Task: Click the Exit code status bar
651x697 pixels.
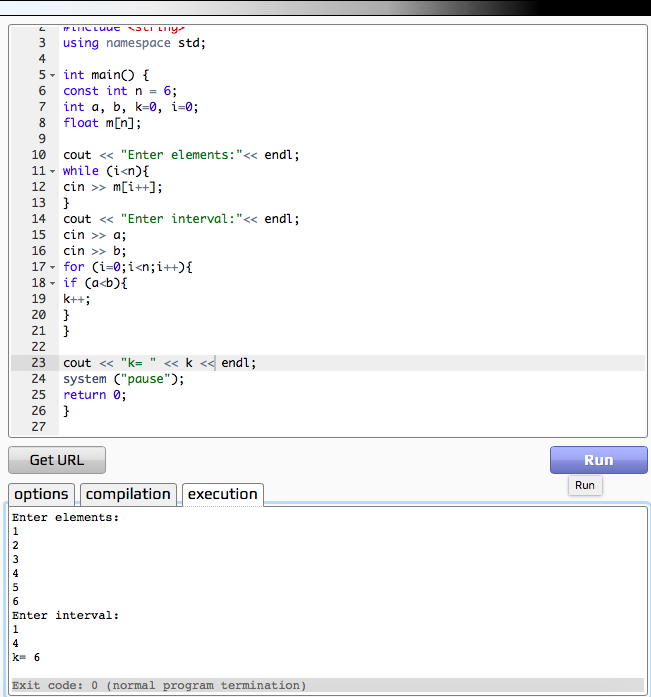Action: pyautogui.click(x=160, y=685)
